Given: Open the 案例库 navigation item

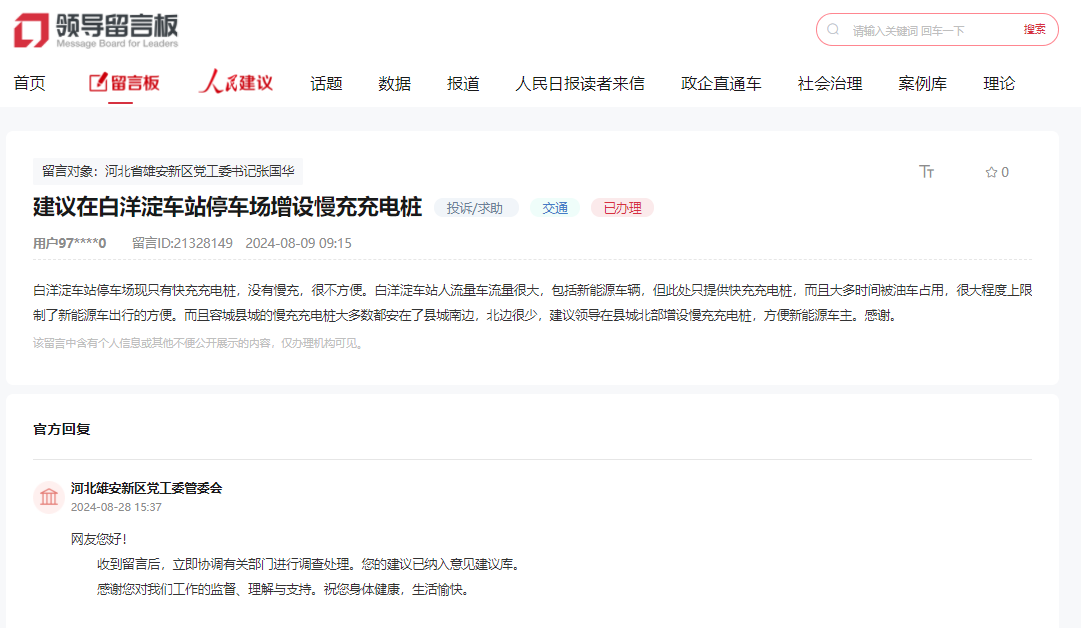Looking at the screenshot, I should point(922,83).
